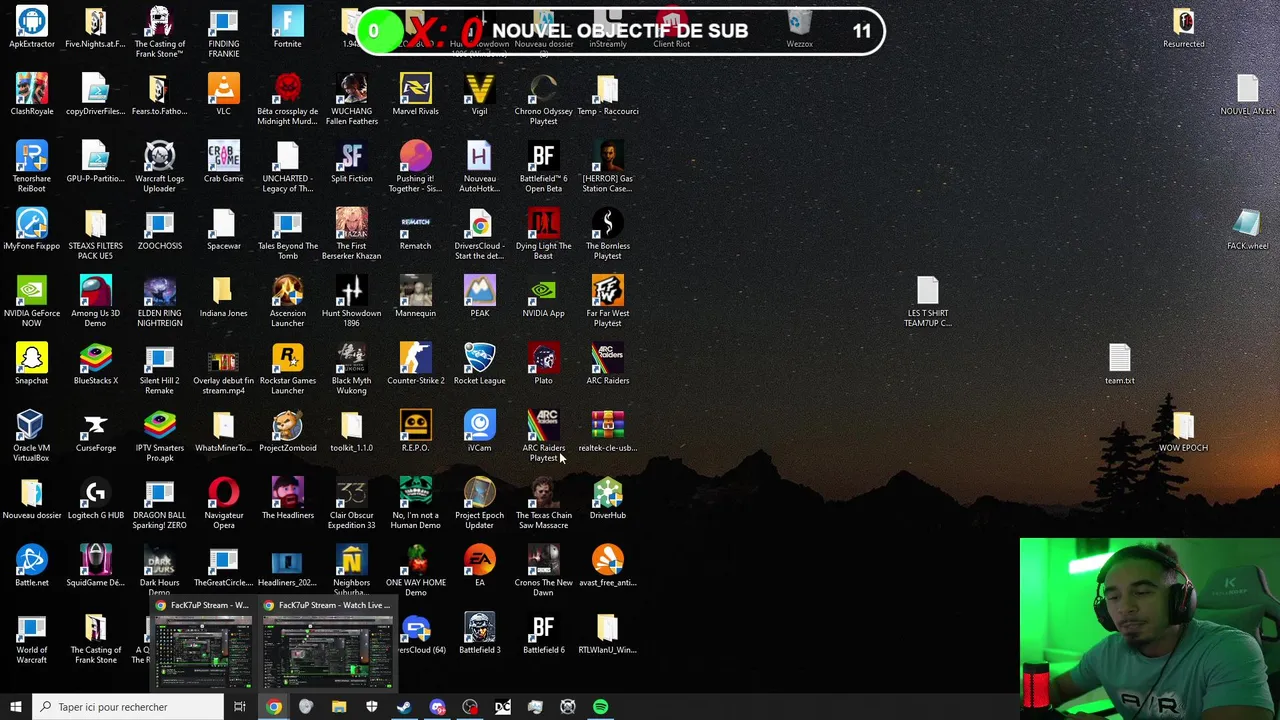Open Tenorshare ReiBoot icon
The image size is (1280, 720).
coord(32,166)
